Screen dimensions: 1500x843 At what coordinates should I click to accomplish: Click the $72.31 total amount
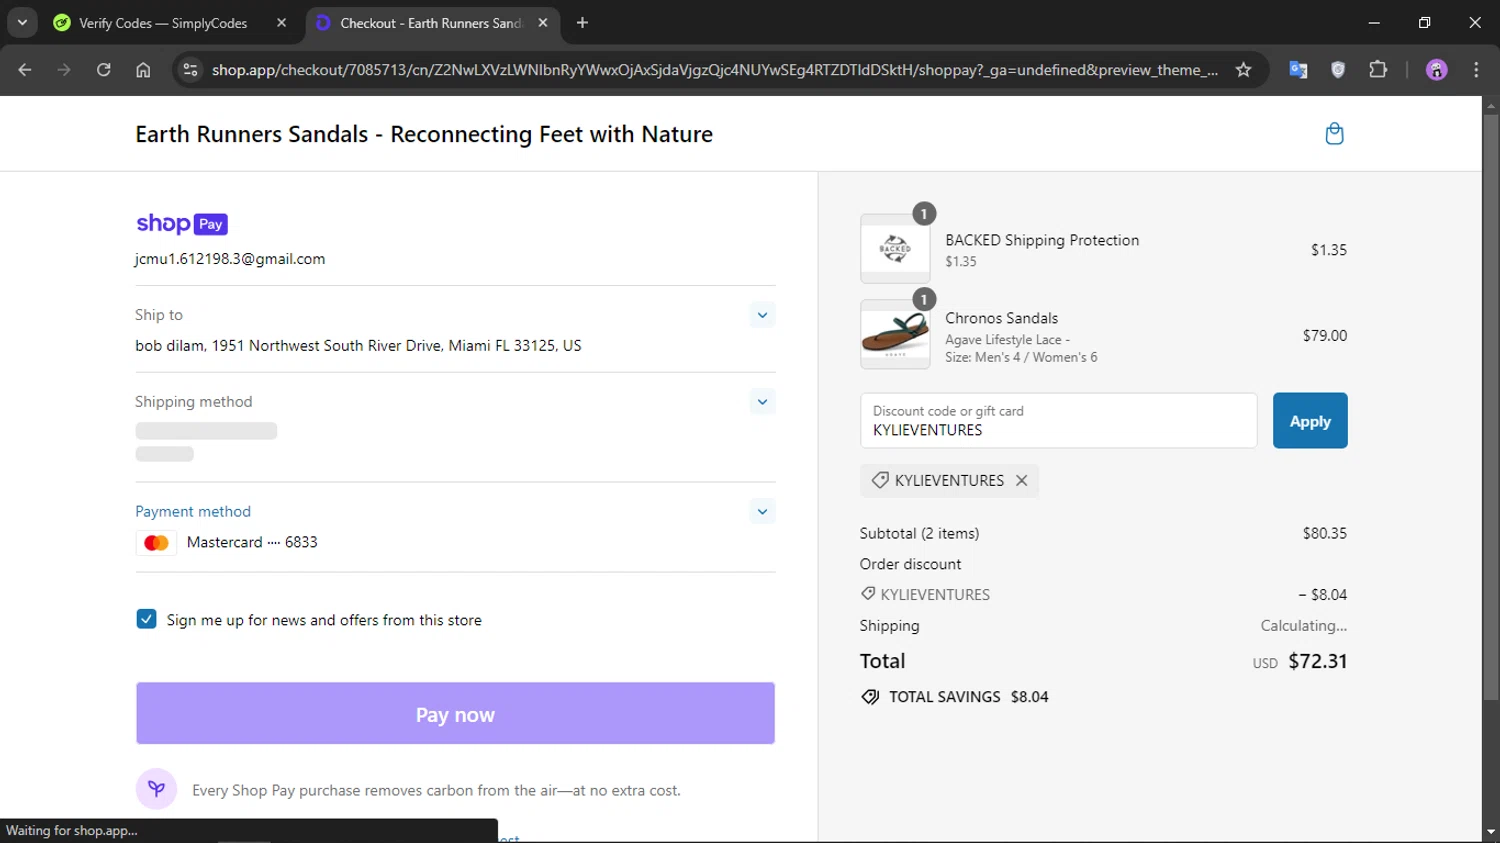point(1317,661)
